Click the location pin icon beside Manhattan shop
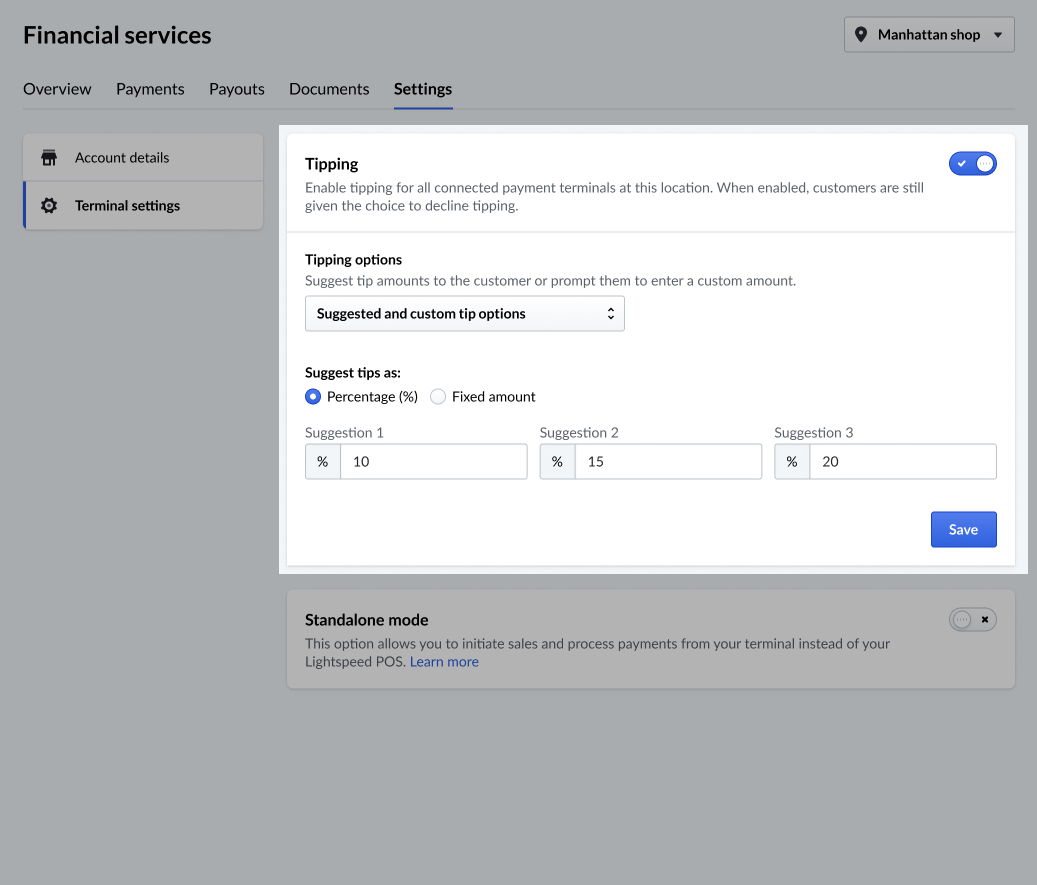1037x885 pixels. 860,34
